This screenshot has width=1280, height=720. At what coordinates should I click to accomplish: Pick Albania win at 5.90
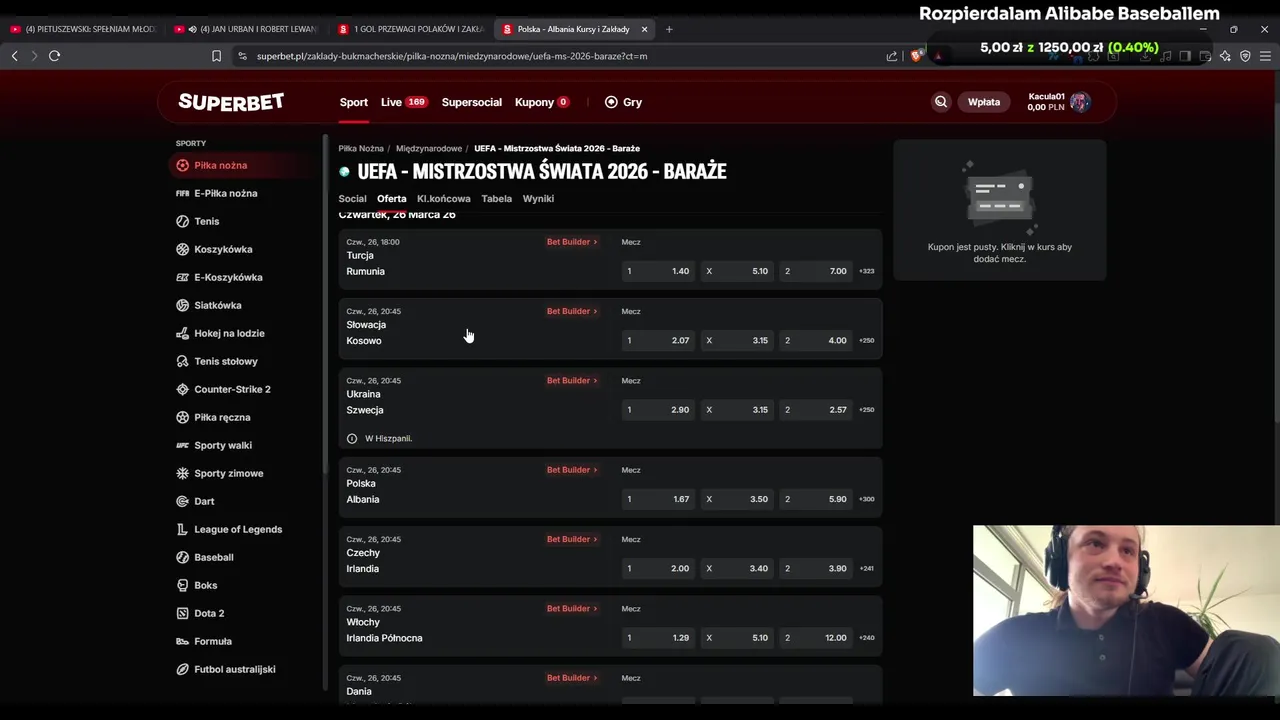pyautogui.click(x=816, y=499)
